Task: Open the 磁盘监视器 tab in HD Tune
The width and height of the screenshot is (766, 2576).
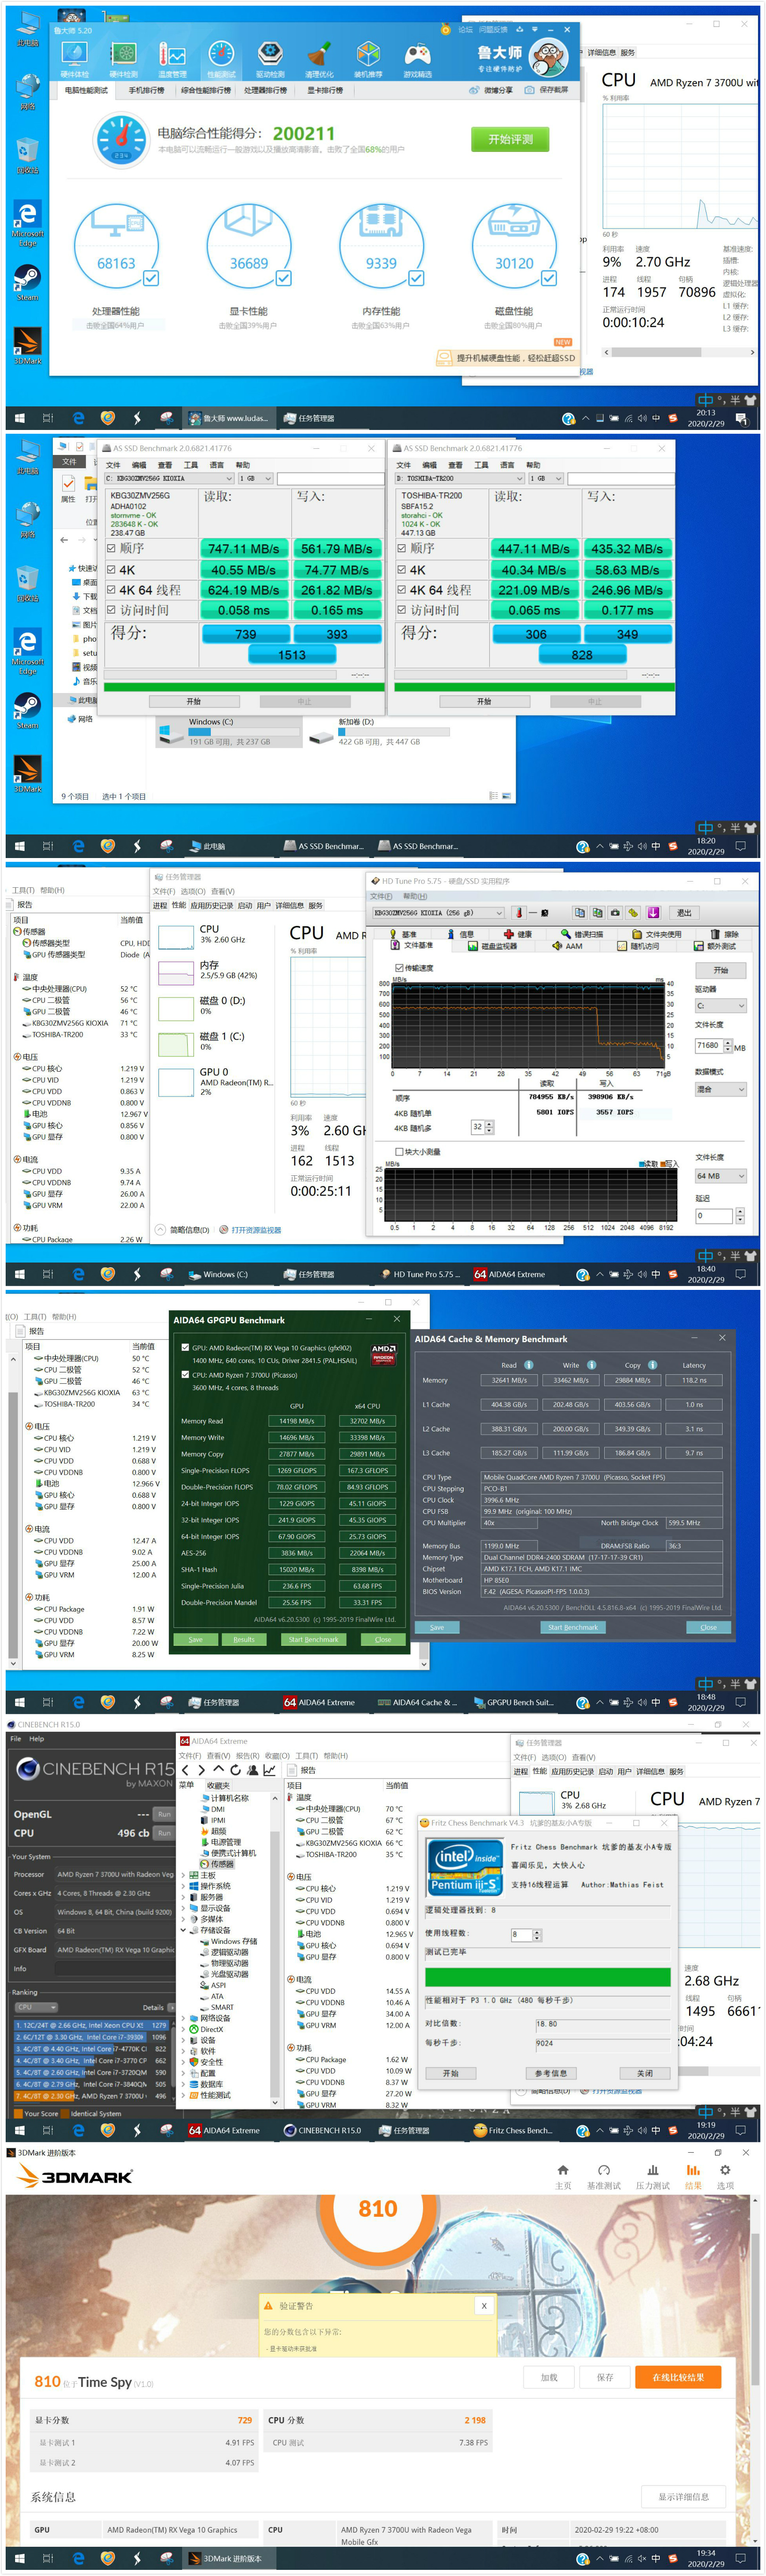Action: click(492, 946)
